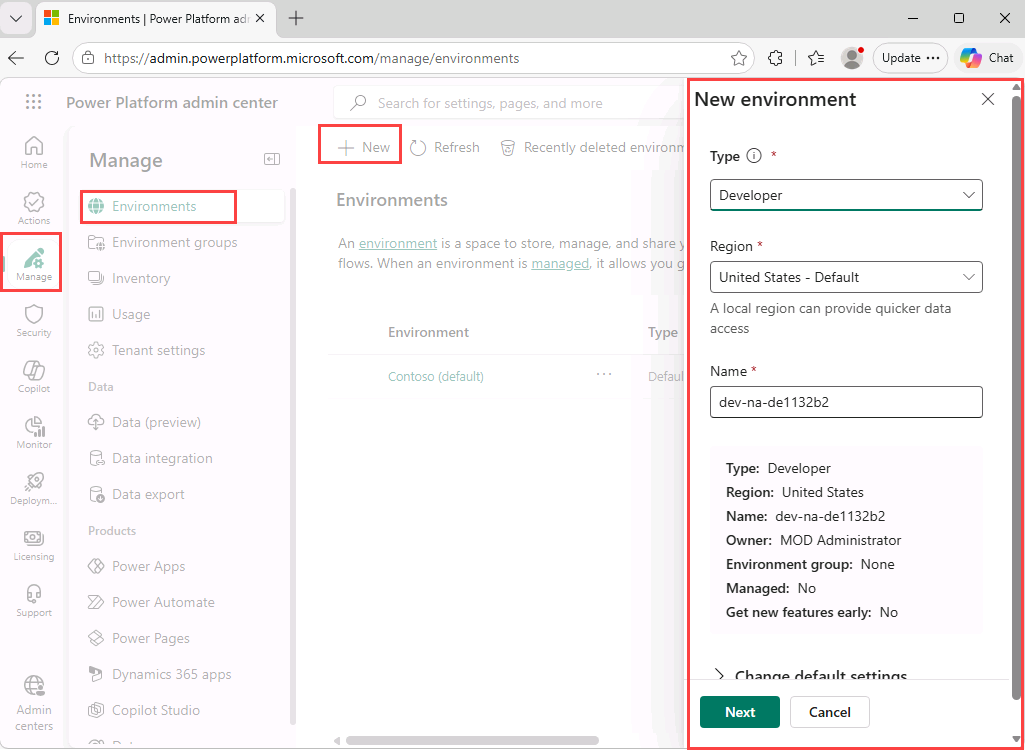Viewport: 1025px width, 750px height.
Task: Bookmark page with the star icon
Action: point(739,58)
